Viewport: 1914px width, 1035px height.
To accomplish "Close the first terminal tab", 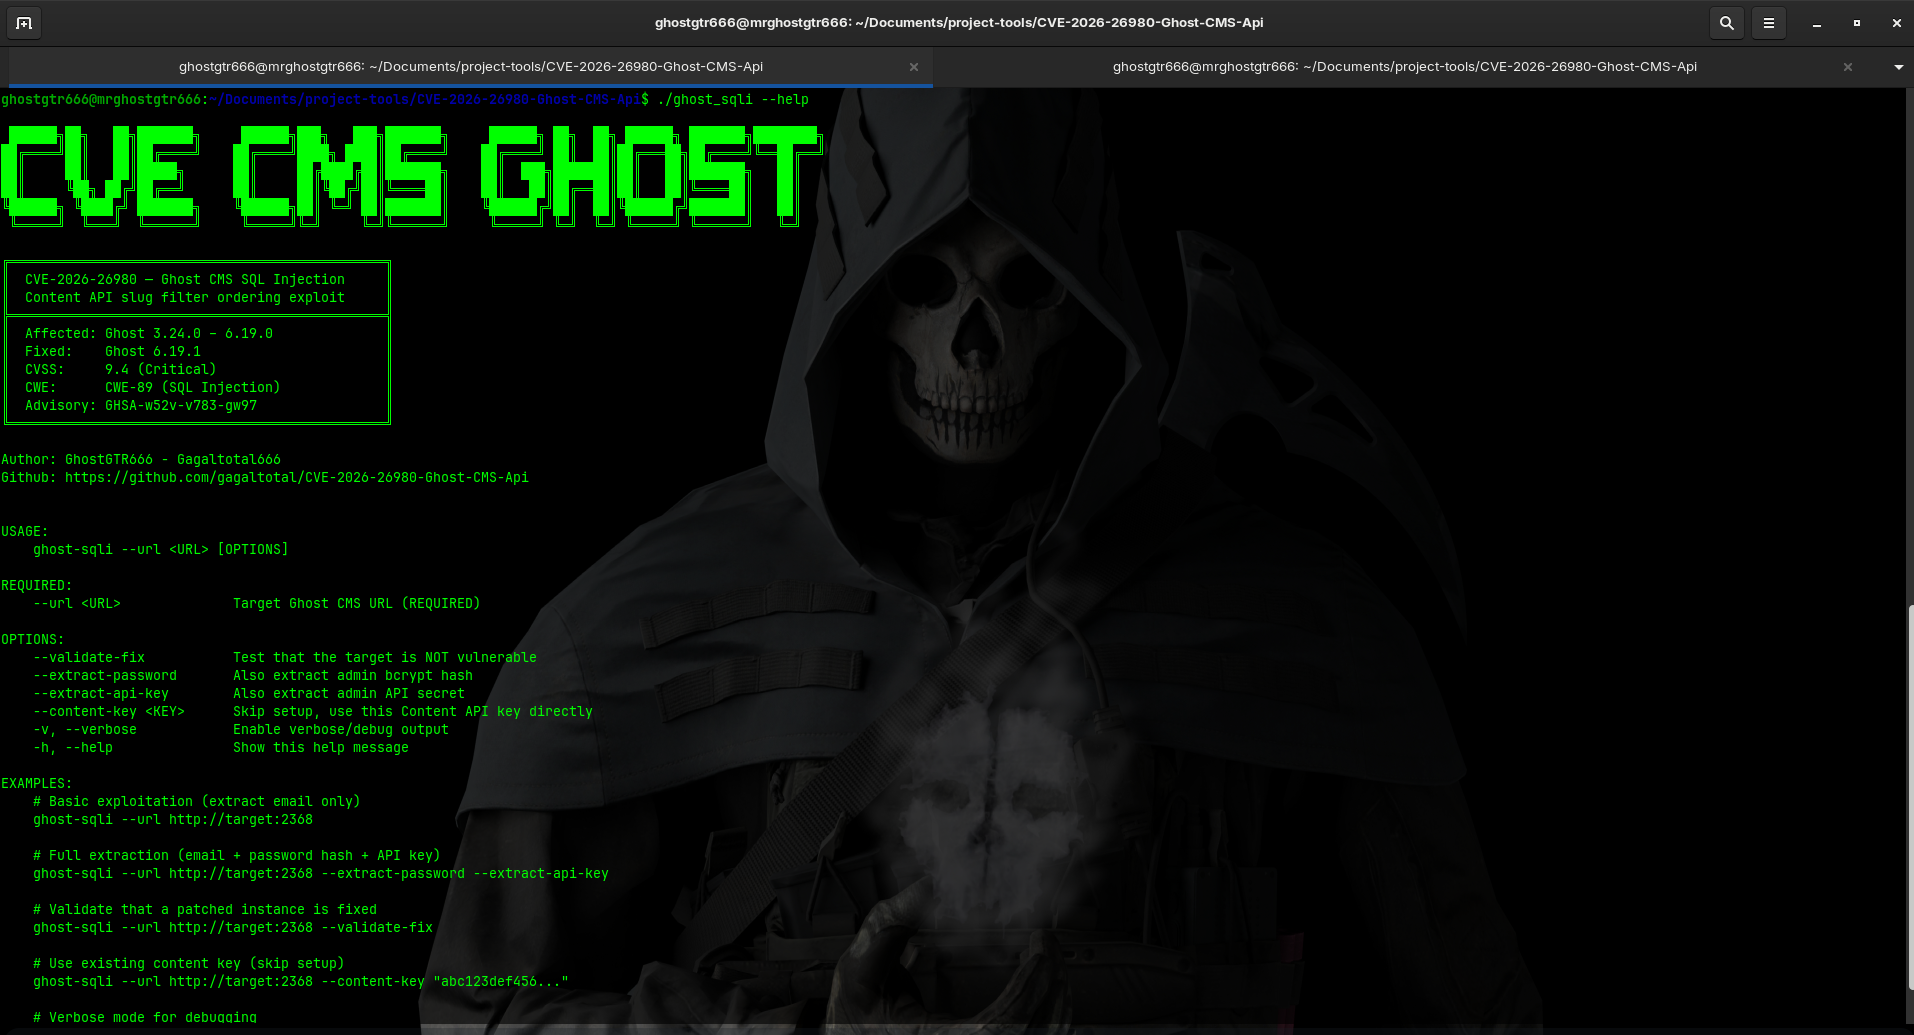I will (x=914, y=67).
